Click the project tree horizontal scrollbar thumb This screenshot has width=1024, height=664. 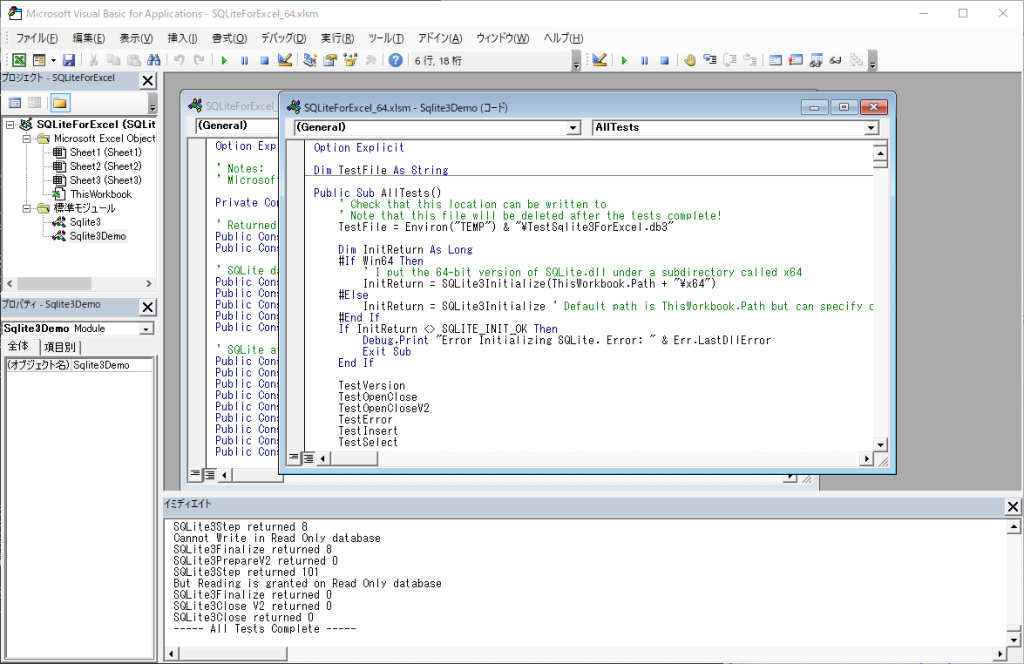point(54,283)
